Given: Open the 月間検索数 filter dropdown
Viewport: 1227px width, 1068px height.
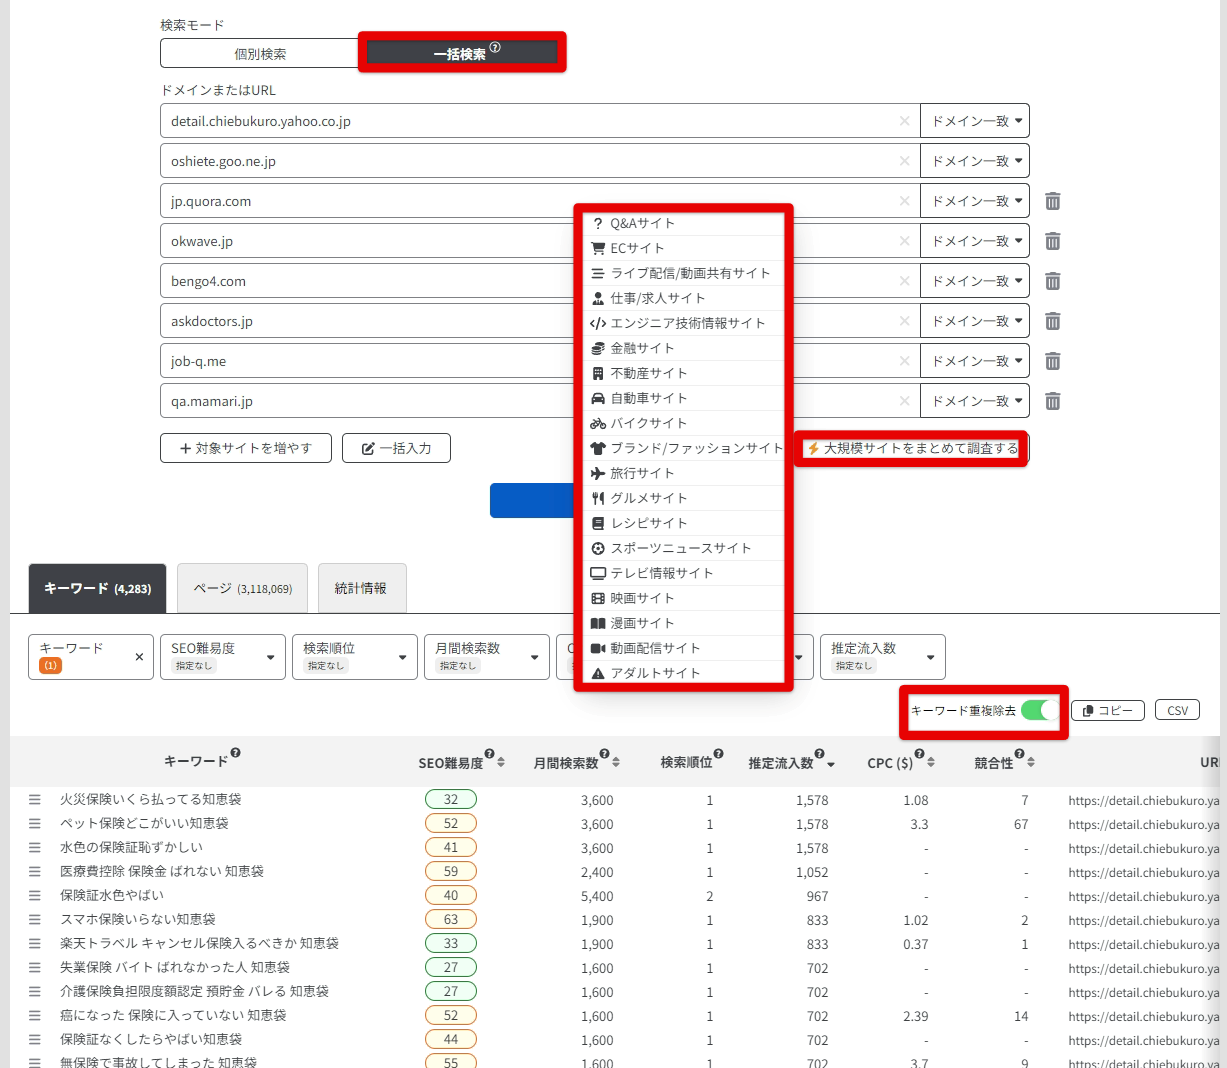Looking at the screenshot, I should tap(486, 657).
